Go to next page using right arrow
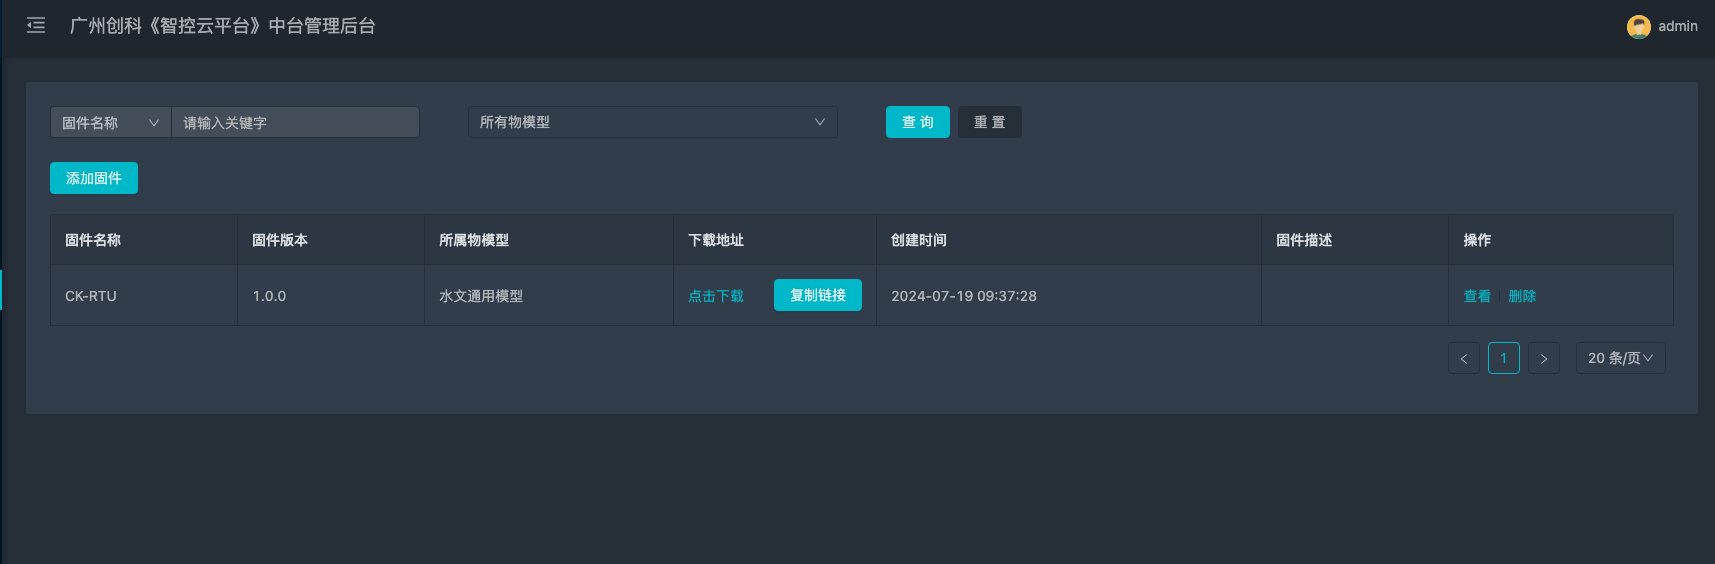The height and width of the screenshot is (564, 1715). click(x=1543, y=358)
